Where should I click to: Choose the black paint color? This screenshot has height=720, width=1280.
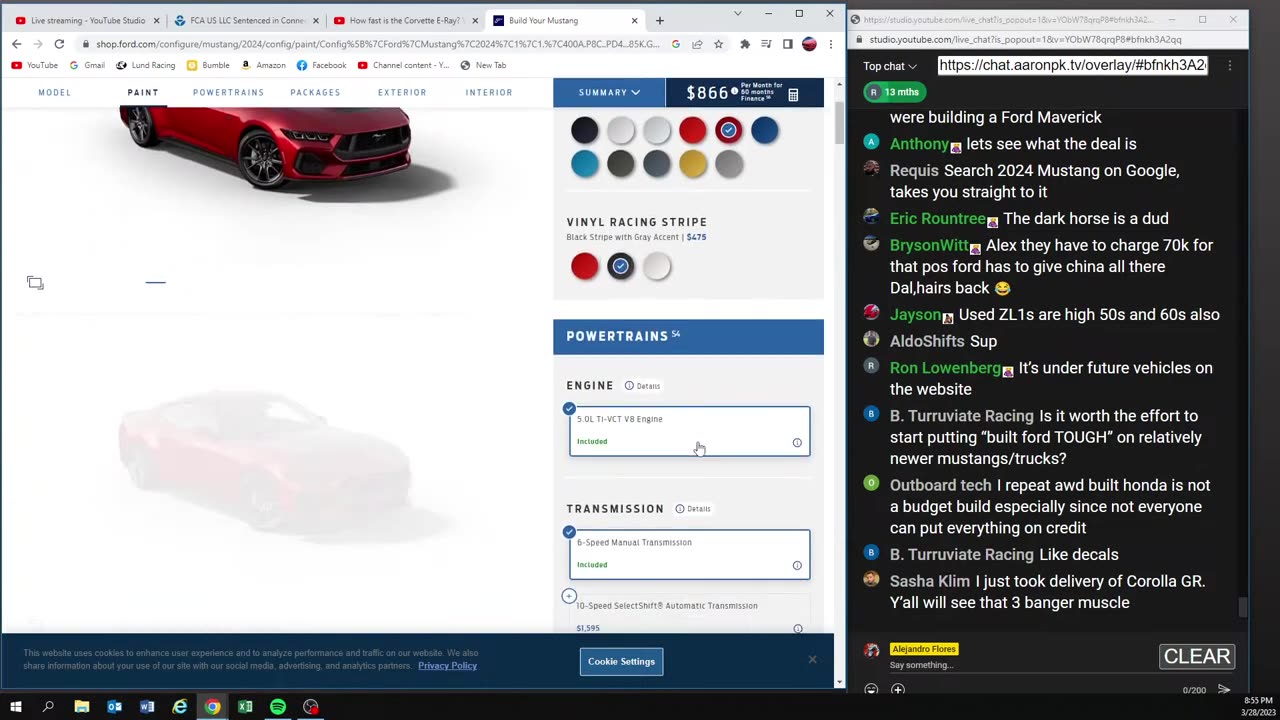(x=585, y=130)
